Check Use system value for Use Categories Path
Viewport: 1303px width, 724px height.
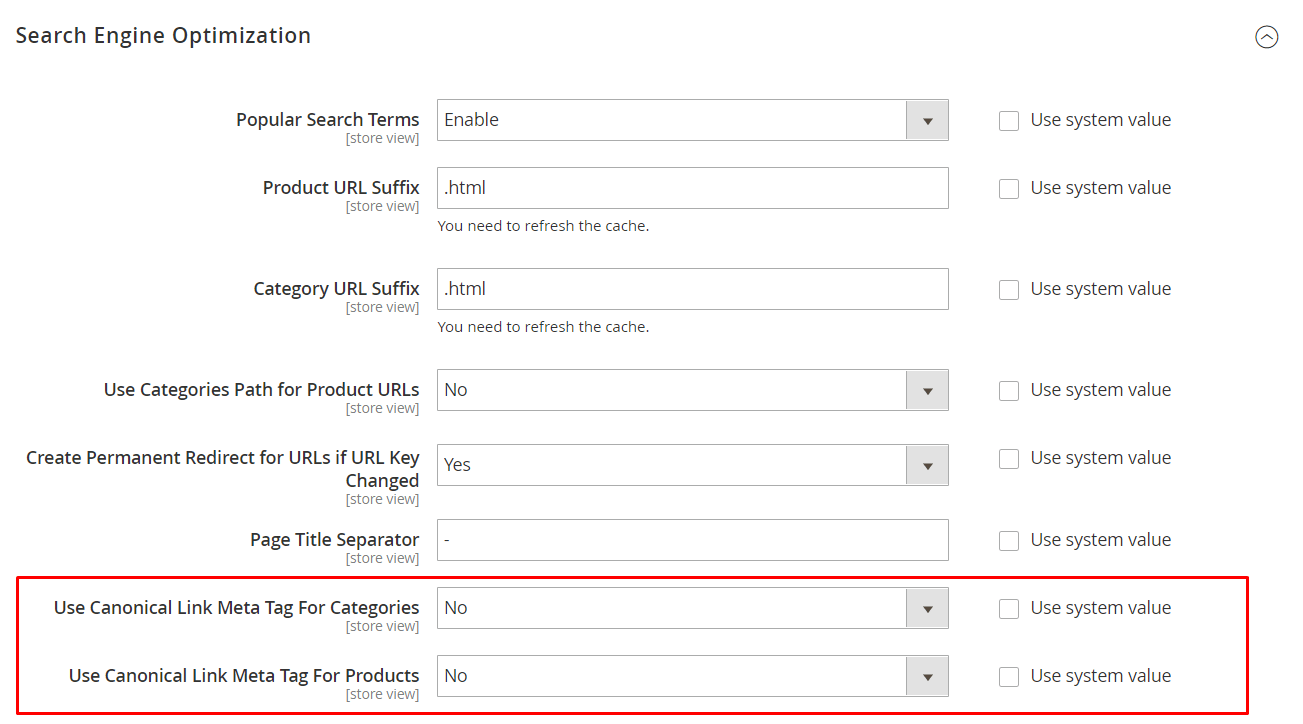1009,390
